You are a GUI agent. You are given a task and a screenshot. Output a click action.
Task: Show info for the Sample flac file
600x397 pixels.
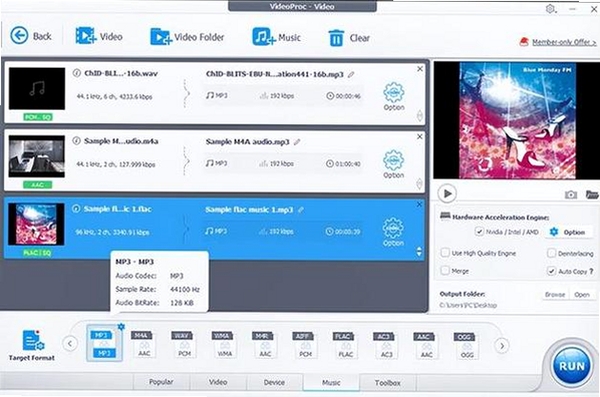76,209
